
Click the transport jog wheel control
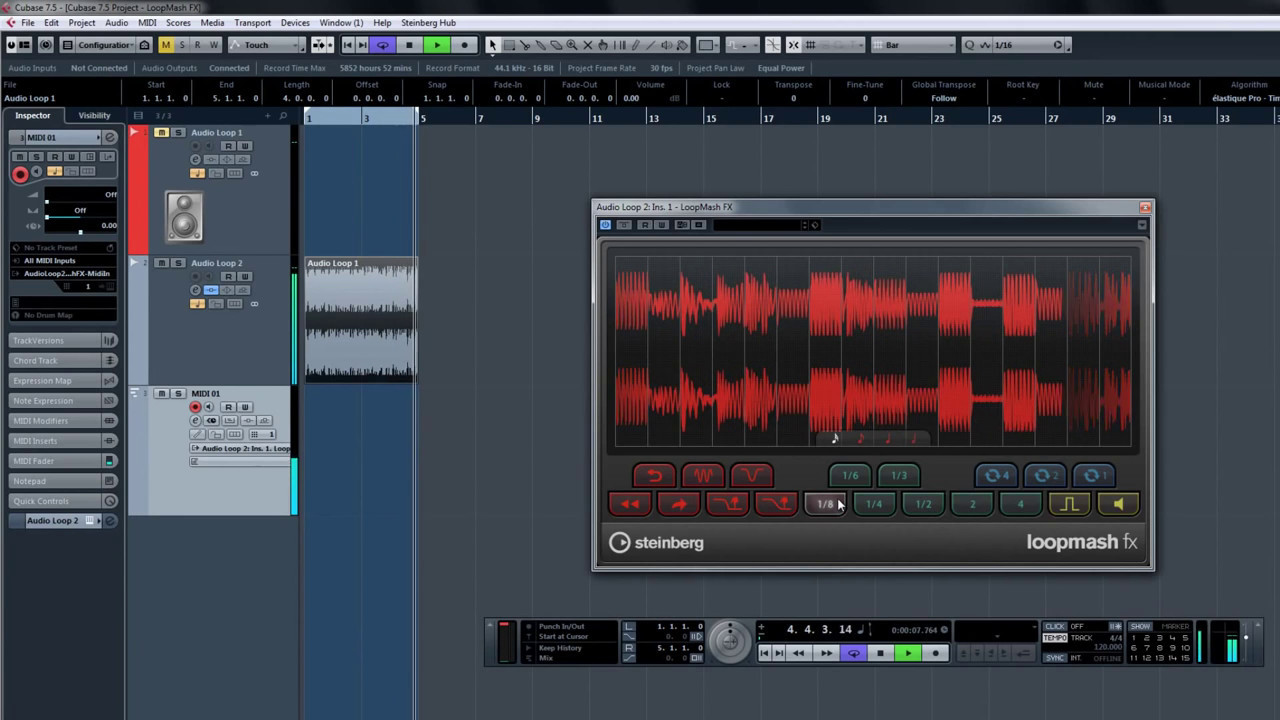pos(730,640)
